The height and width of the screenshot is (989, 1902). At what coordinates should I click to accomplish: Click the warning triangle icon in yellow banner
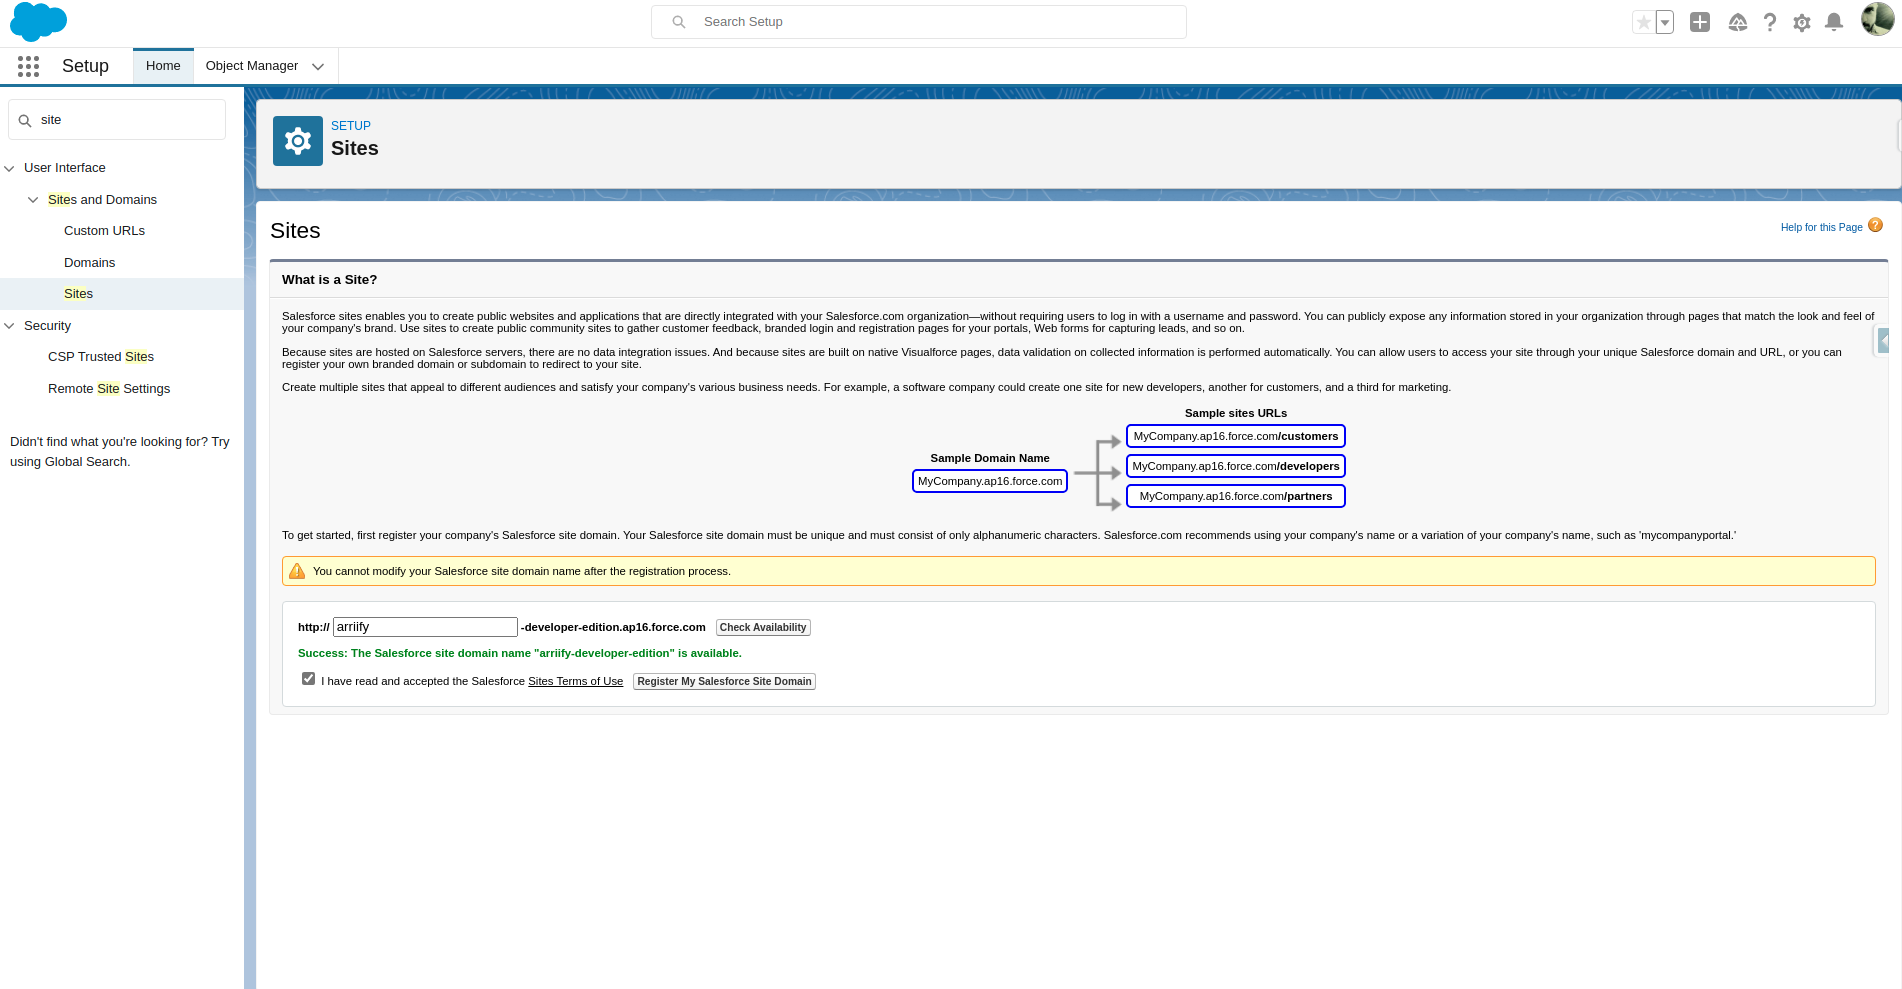[297, 571]
